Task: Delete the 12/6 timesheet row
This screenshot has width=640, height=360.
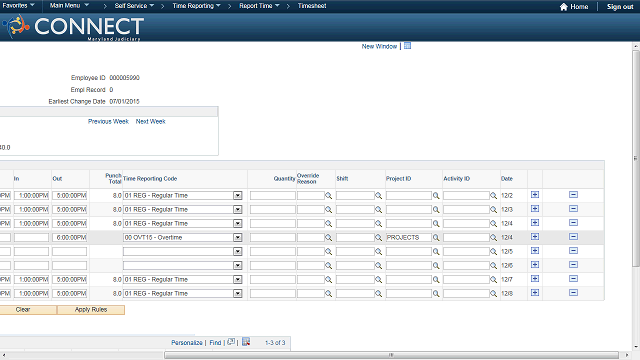Action: coord(573,264)
